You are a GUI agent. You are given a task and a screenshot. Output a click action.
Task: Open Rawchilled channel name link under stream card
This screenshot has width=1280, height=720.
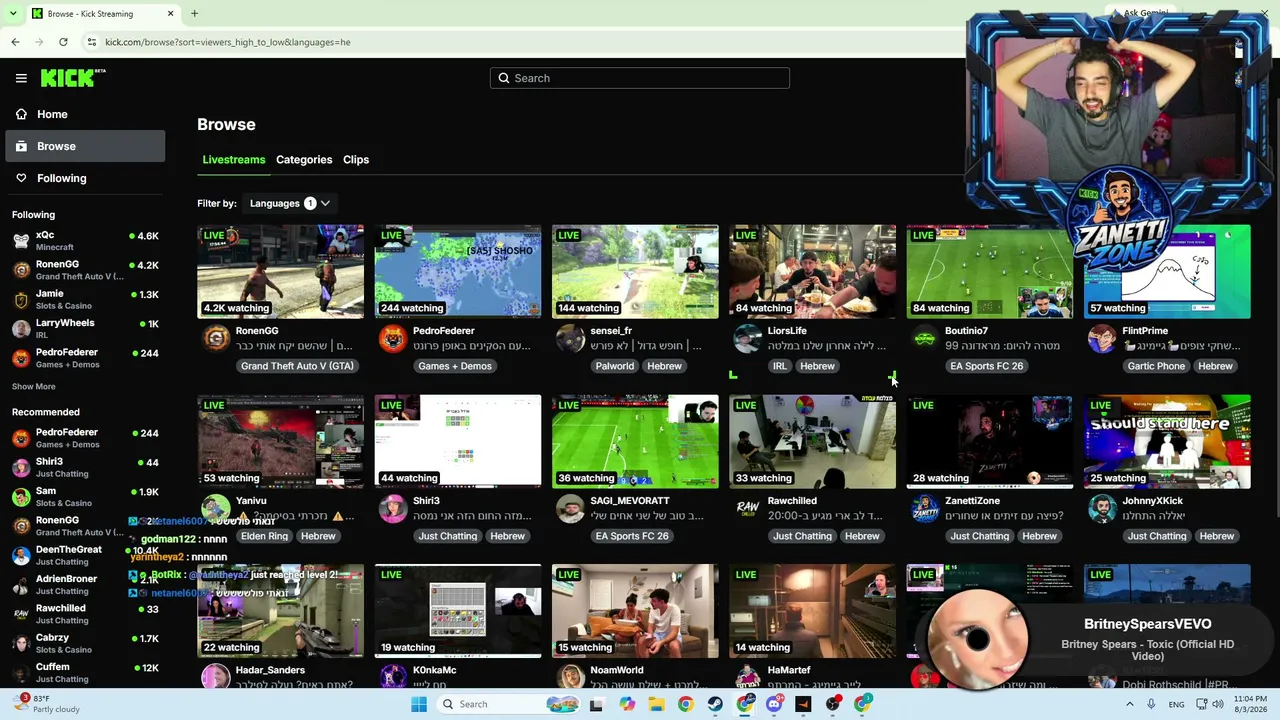click(x=792, y=501)
